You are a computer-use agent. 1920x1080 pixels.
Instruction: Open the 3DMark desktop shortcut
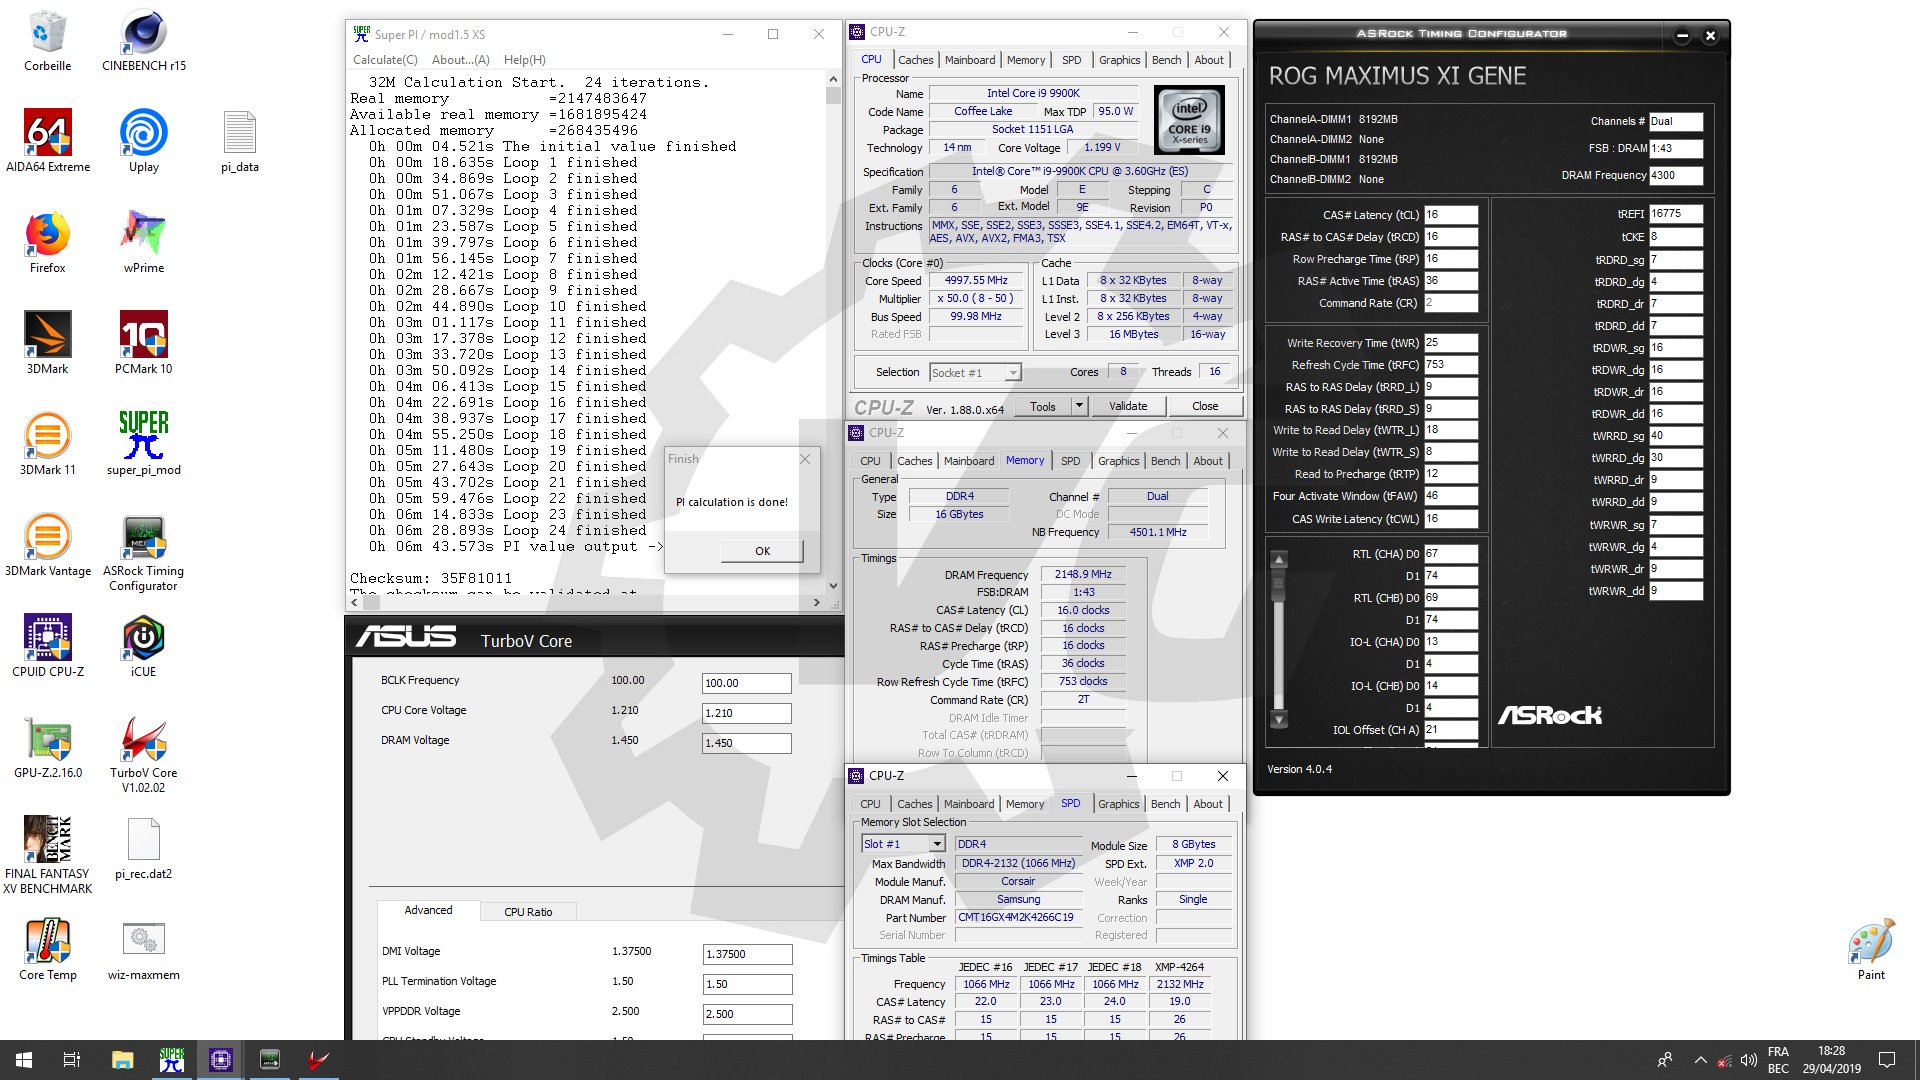coord(47,343)
